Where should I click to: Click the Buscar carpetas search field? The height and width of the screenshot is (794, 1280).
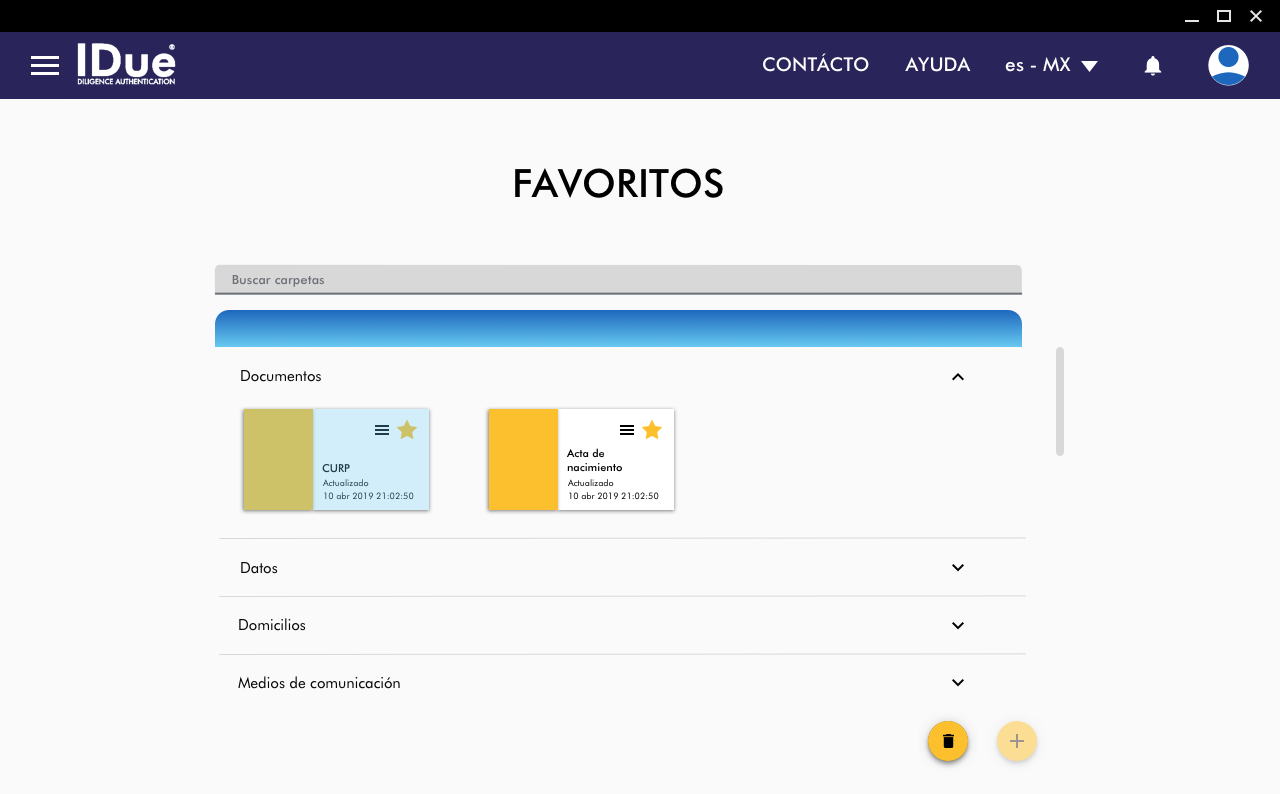(617, 280)
